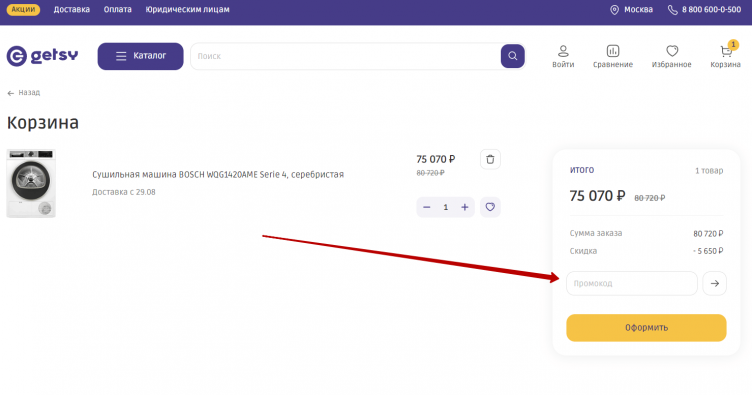Open the Юридическим лицам link
The height and width of the screenshot is (395, 752).
[x=188, y=10]
